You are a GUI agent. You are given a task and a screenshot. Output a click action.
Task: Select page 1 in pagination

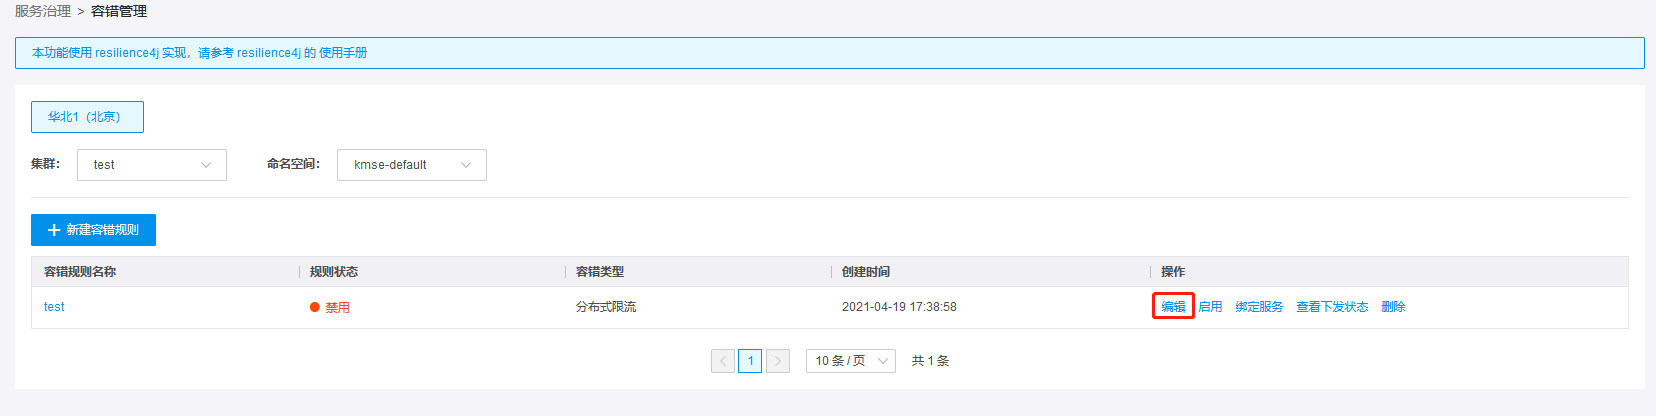click(x=750, y=361)
